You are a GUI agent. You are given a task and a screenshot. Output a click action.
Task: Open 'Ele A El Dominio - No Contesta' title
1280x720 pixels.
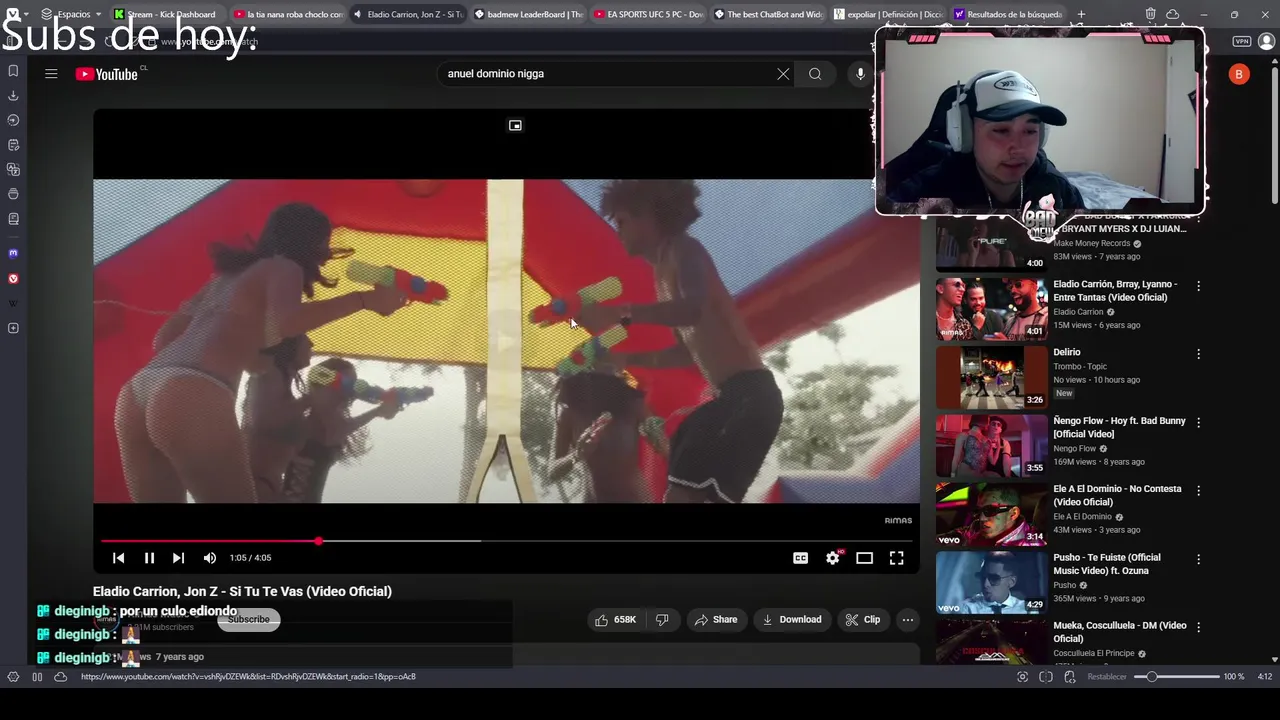click(x=1117, y=496)
